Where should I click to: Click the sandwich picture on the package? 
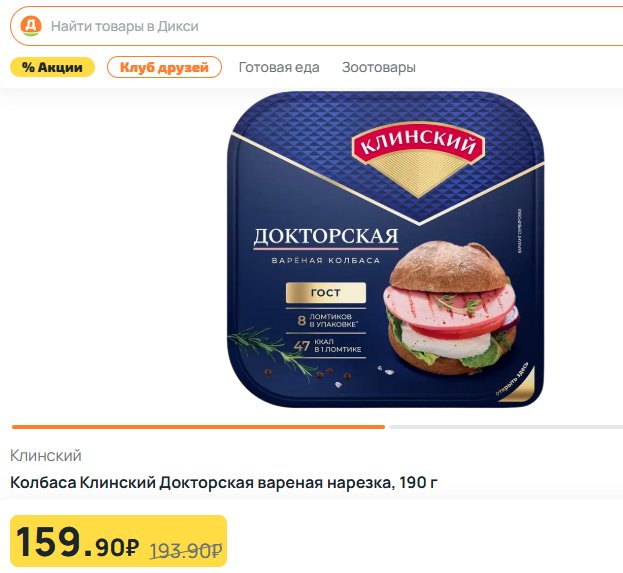451,309
